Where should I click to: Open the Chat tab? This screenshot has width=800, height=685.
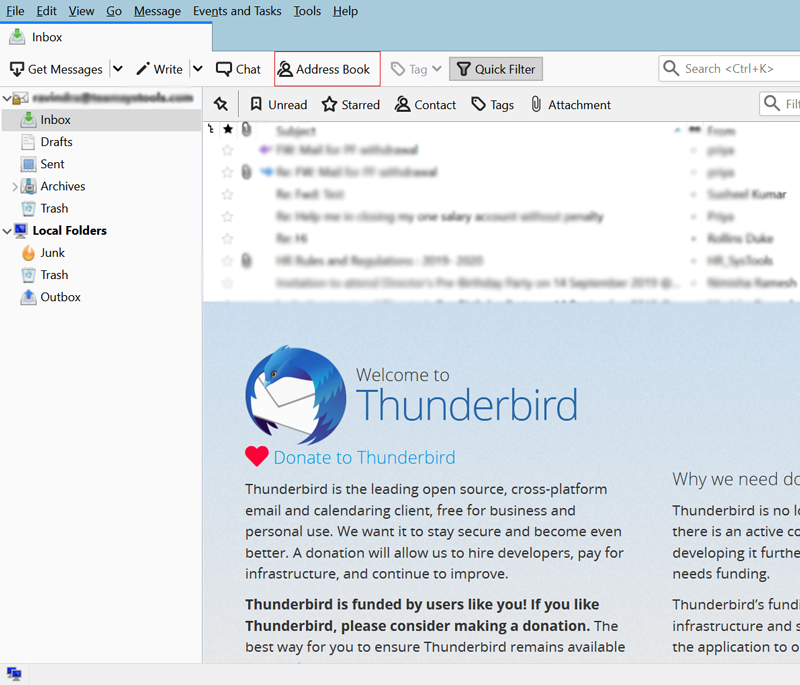[238, 69]
